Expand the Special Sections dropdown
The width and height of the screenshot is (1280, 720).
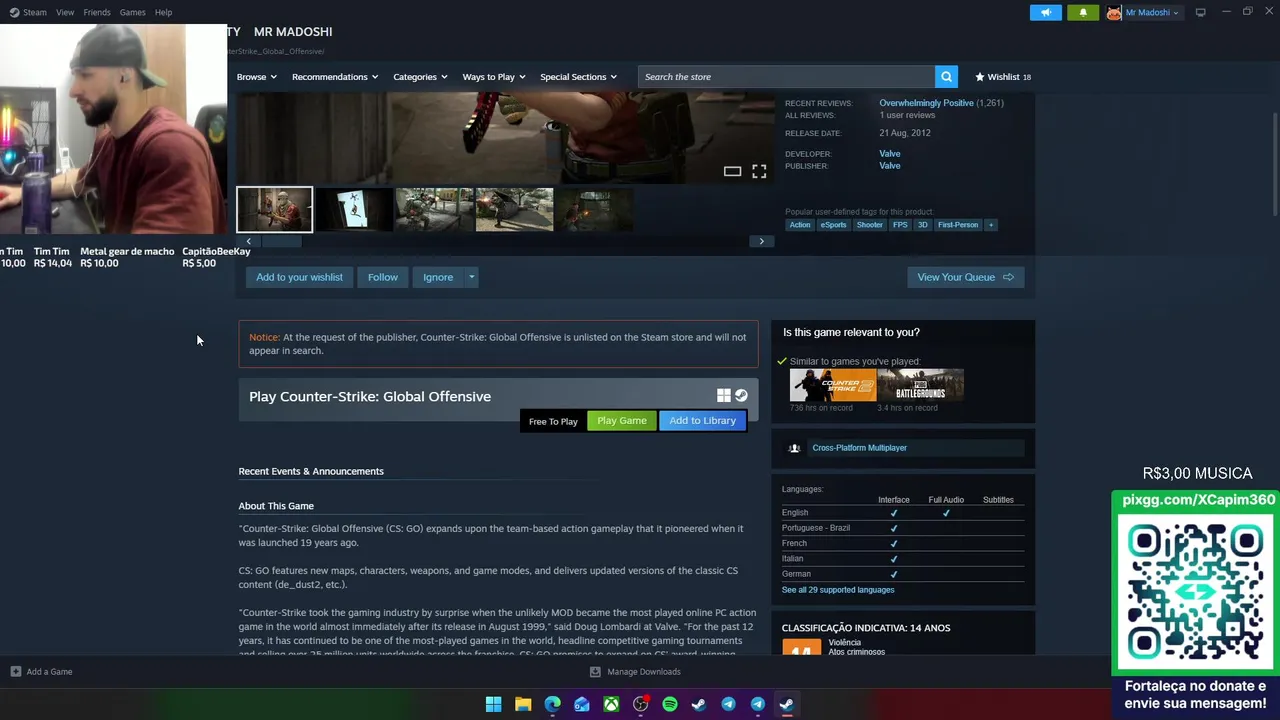click(x=578, y=77)
